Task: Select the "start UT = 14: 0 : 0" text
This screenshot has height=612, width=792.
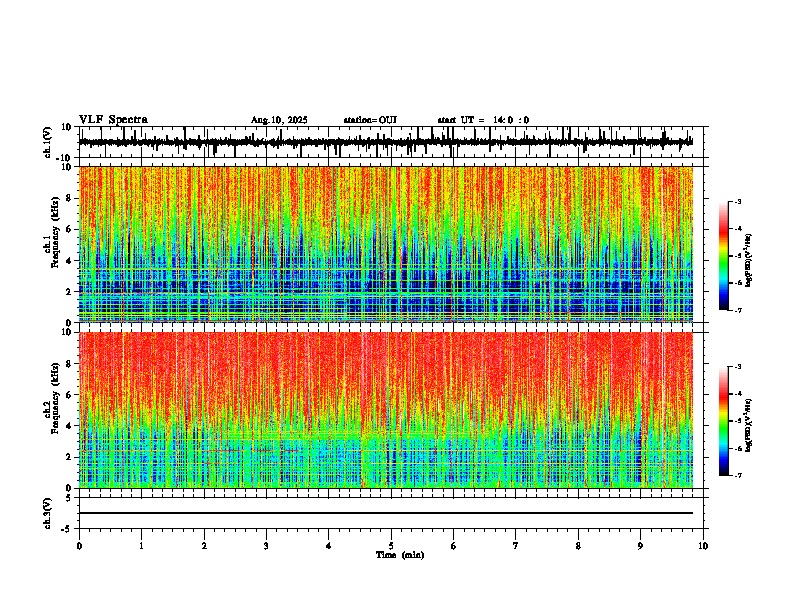Action: (x=483, y=120)
